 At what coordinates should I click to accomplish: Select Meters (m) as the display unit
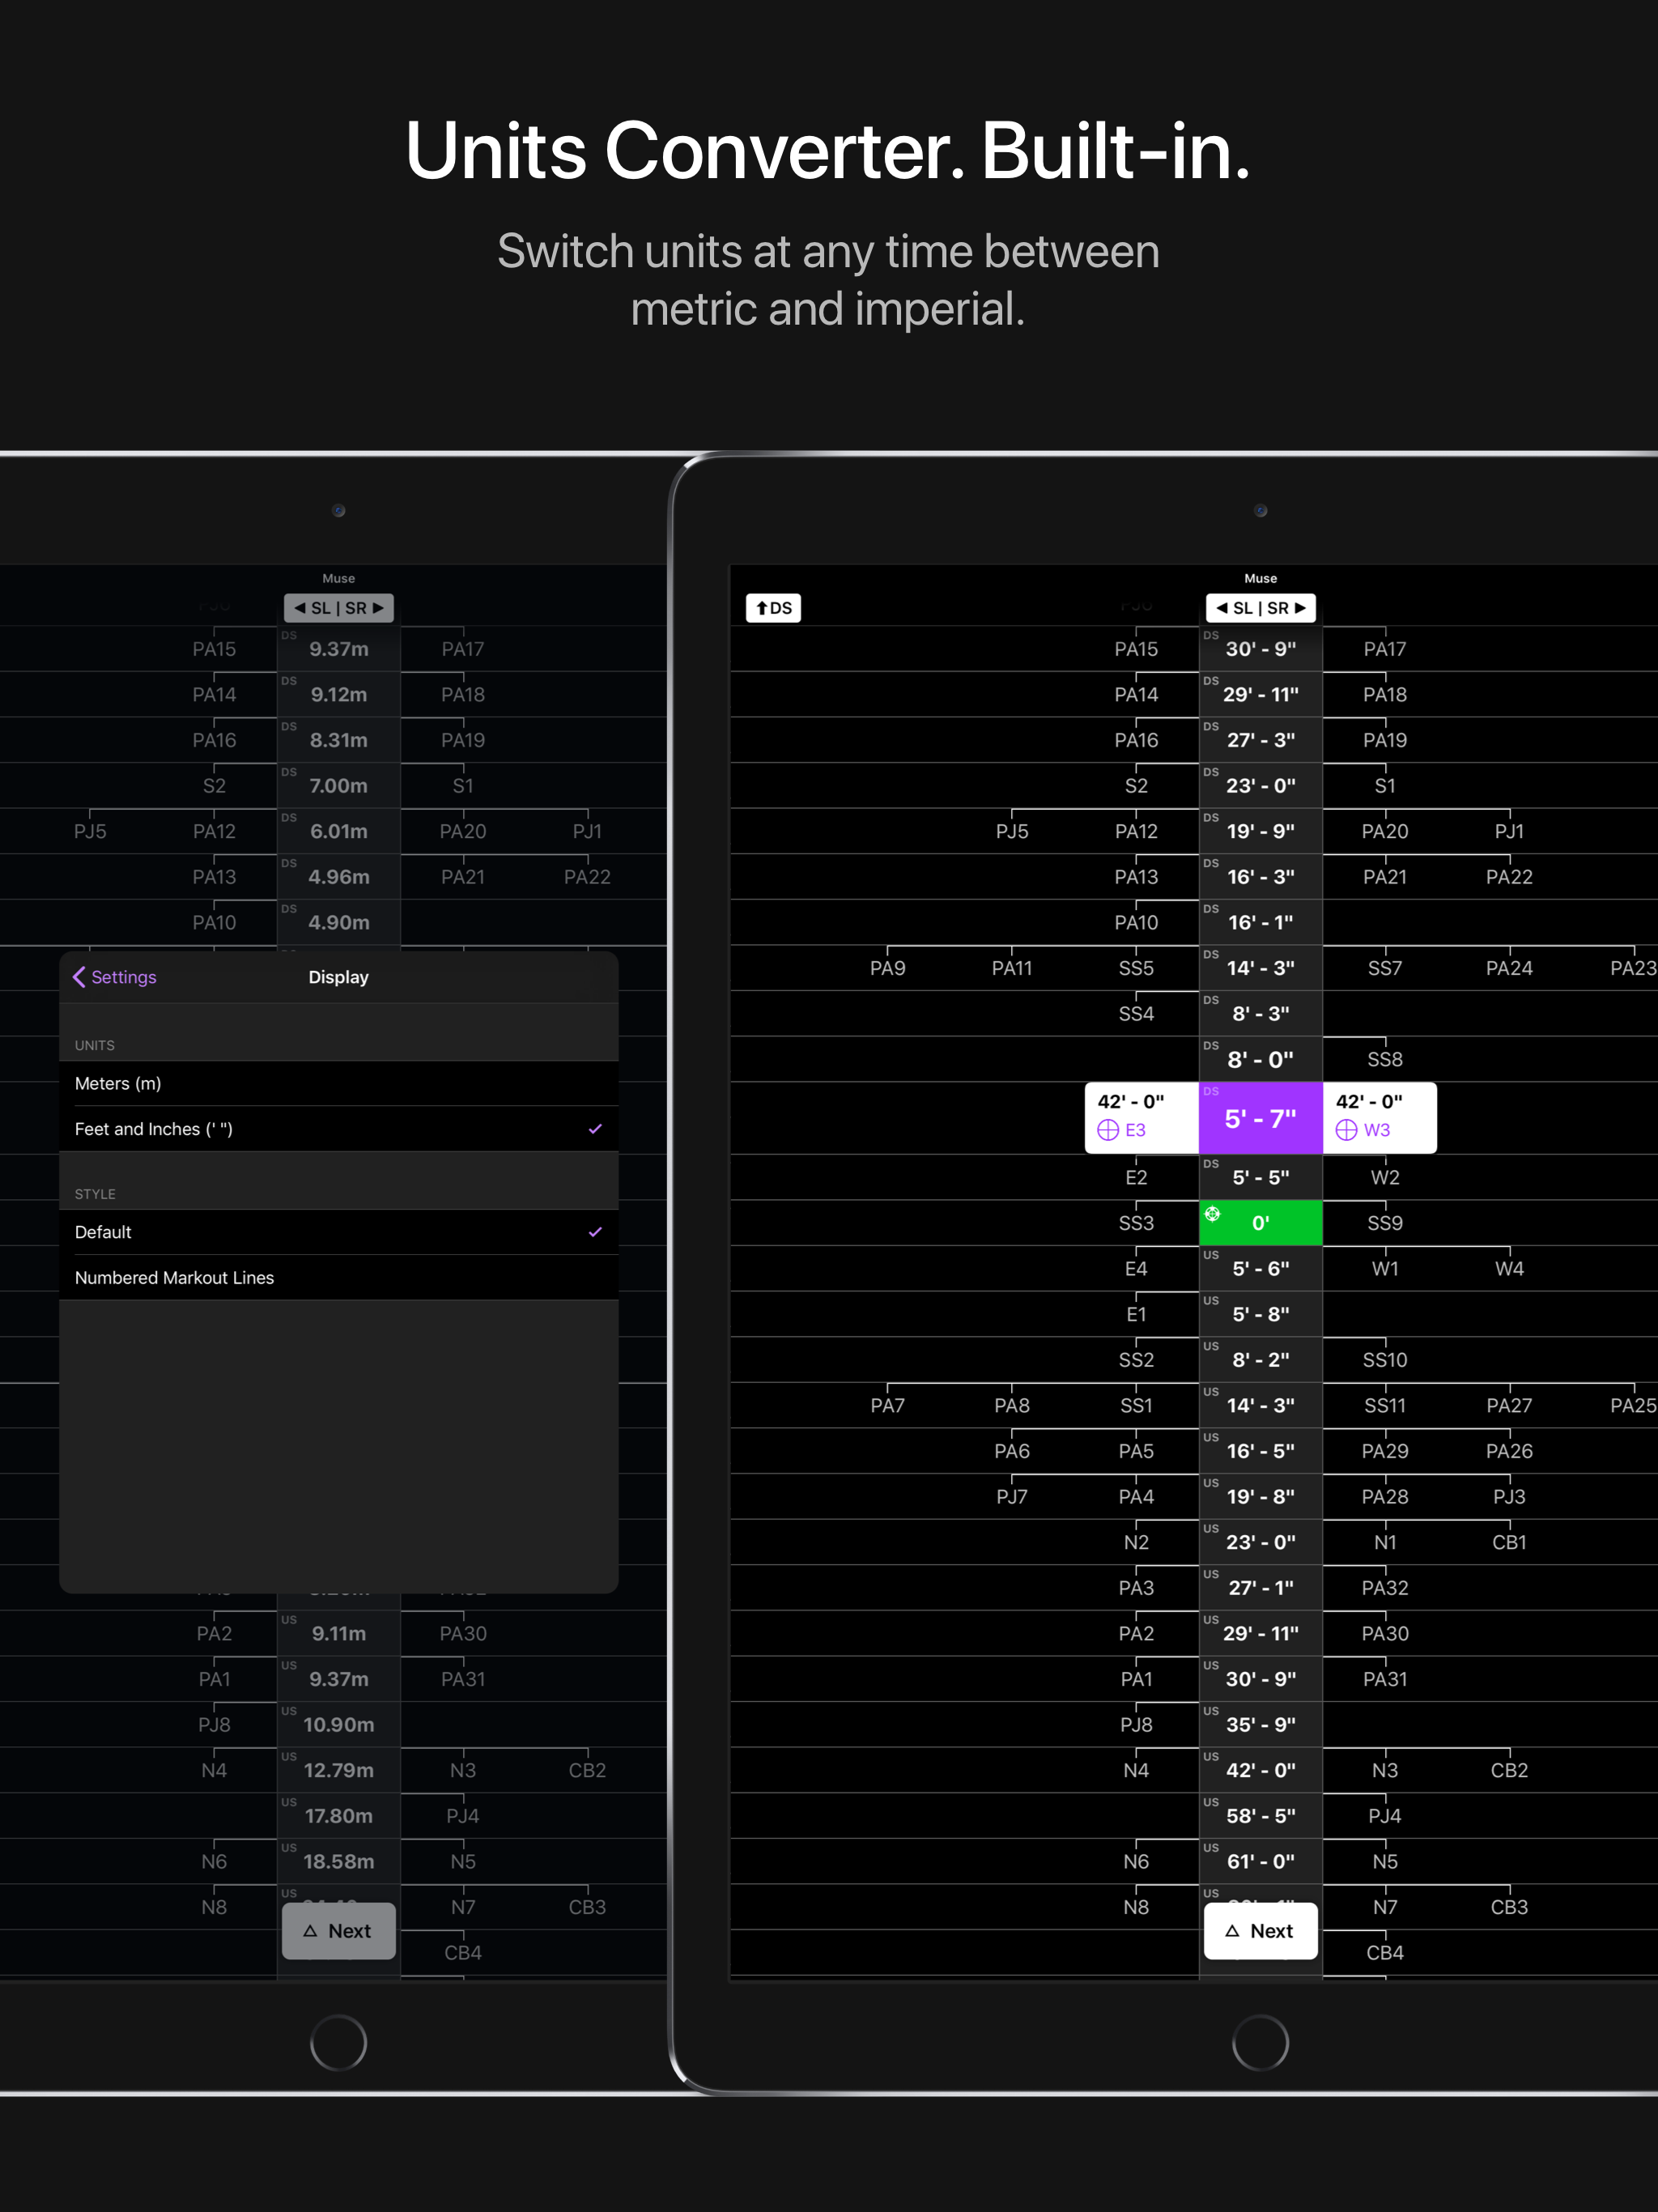pyautogui.click(x=118, y=1083)
